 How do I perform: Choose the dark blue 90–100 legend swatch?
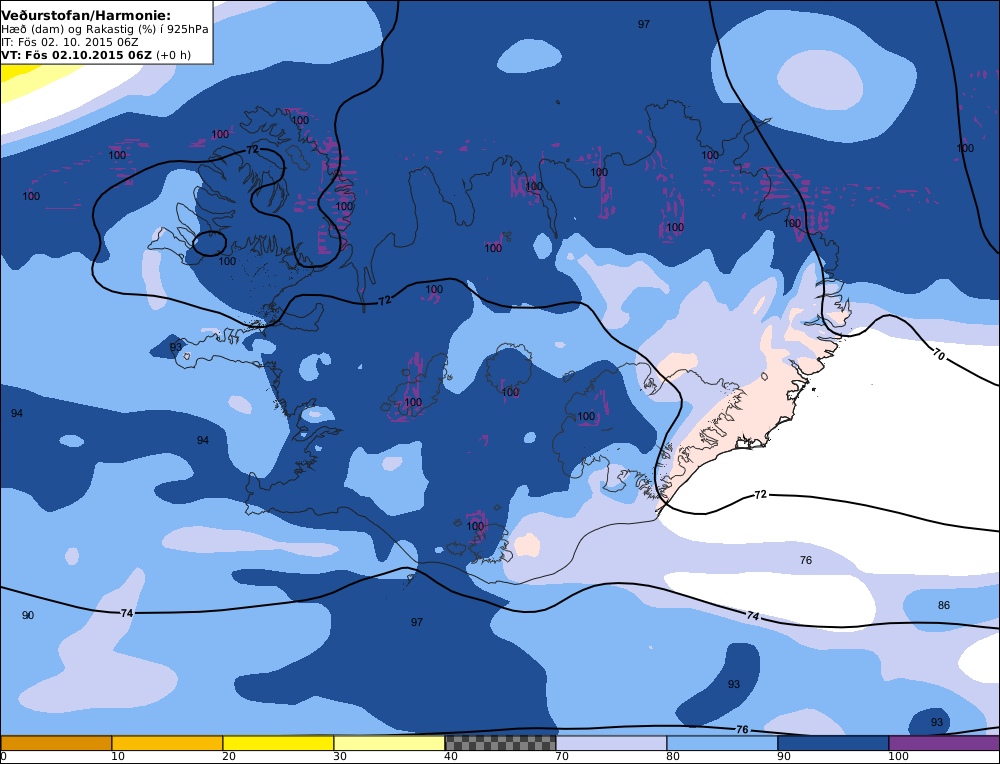pyautogui.click(x=833, y=742)
